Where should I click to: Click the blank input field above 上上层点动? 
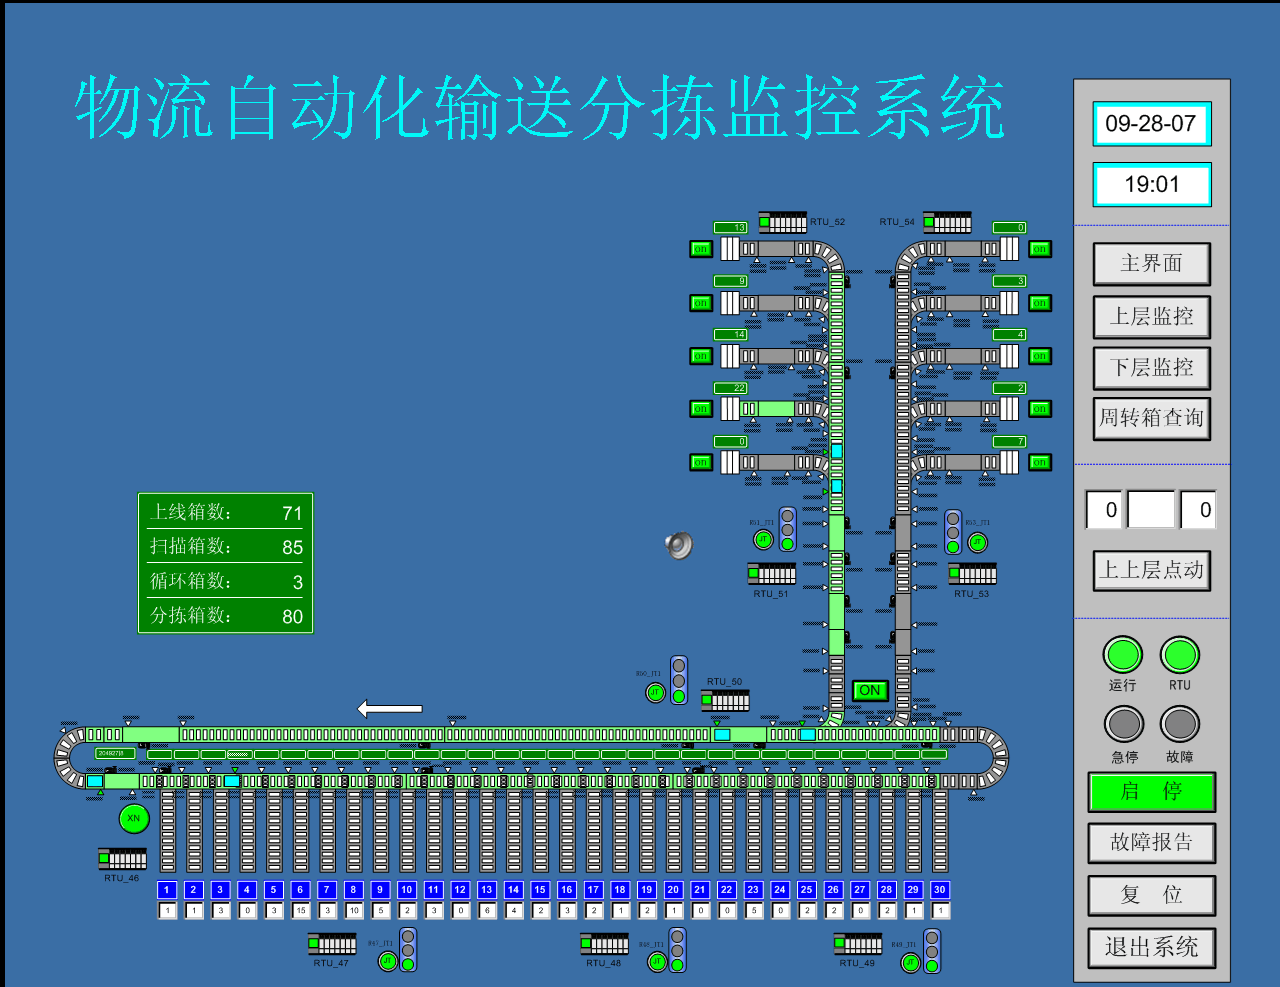(1151, 510)
